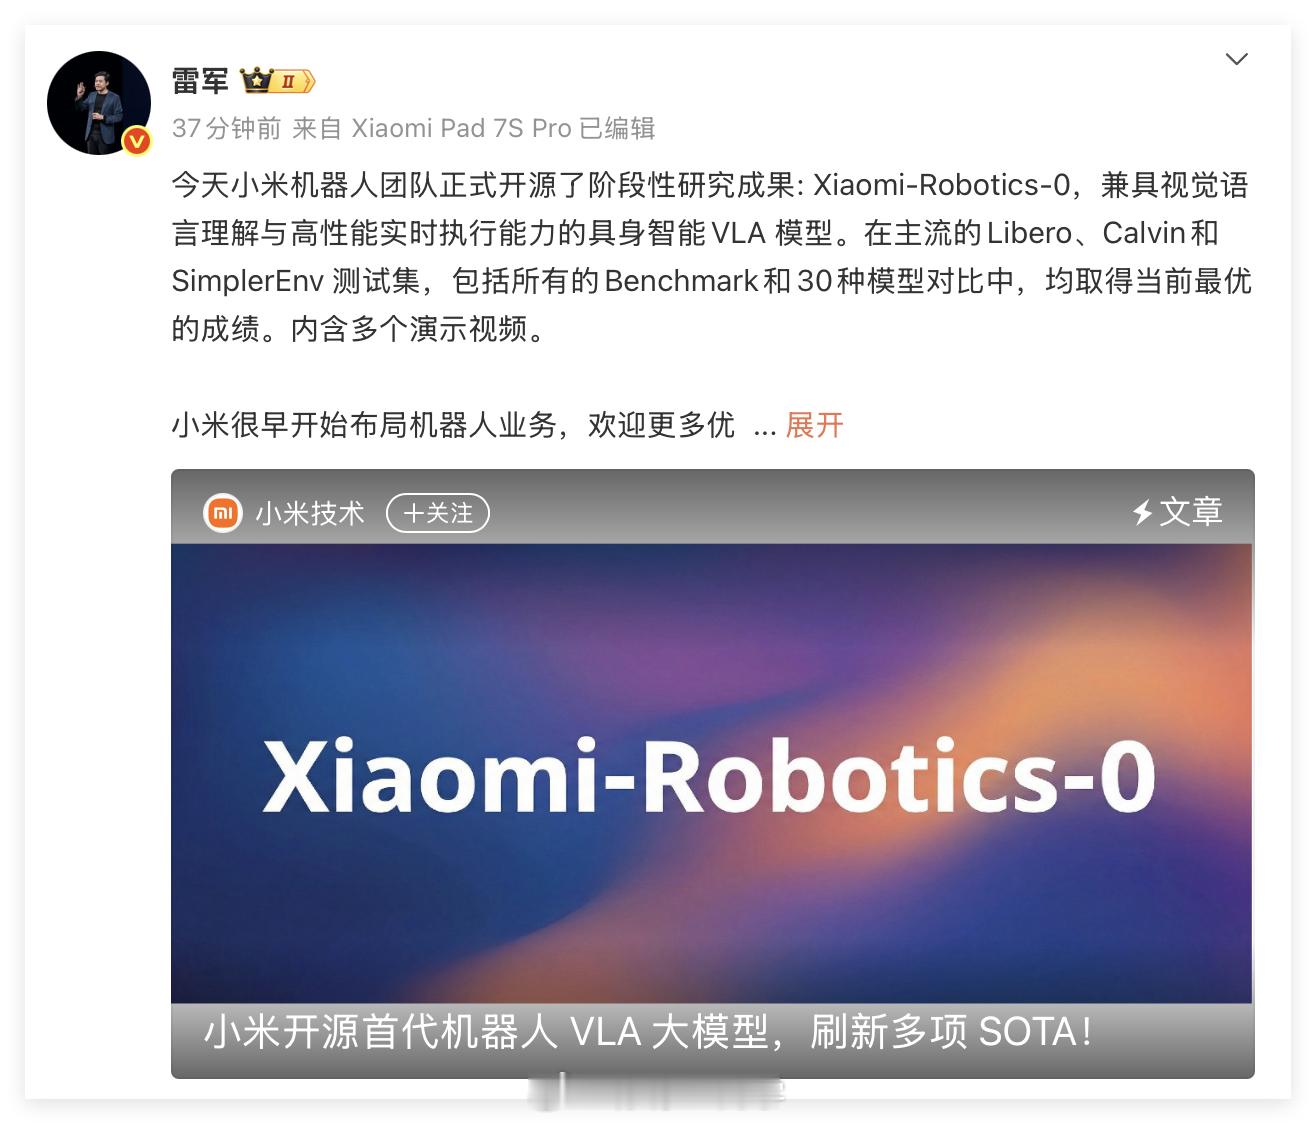The image size is (1316, 1124).
Task: Open the 雷军 username link
Action: coord(200,81)
